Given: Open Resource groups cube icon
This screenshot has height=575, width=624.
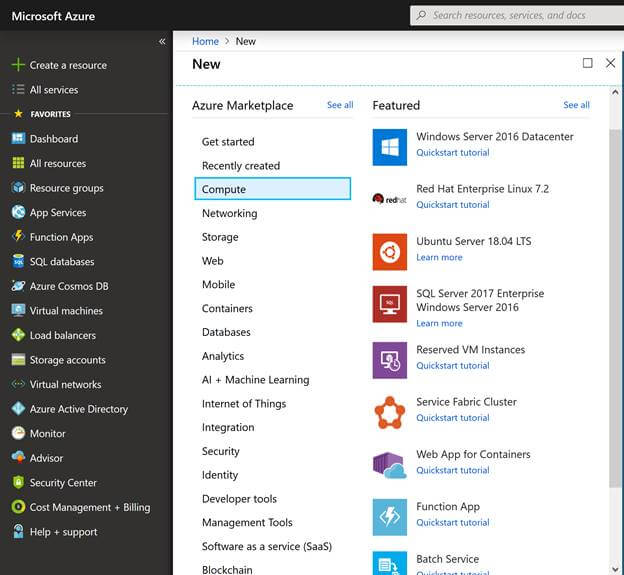Looking at the screenshot, I should pyautogui.click(x=18, y=187).
